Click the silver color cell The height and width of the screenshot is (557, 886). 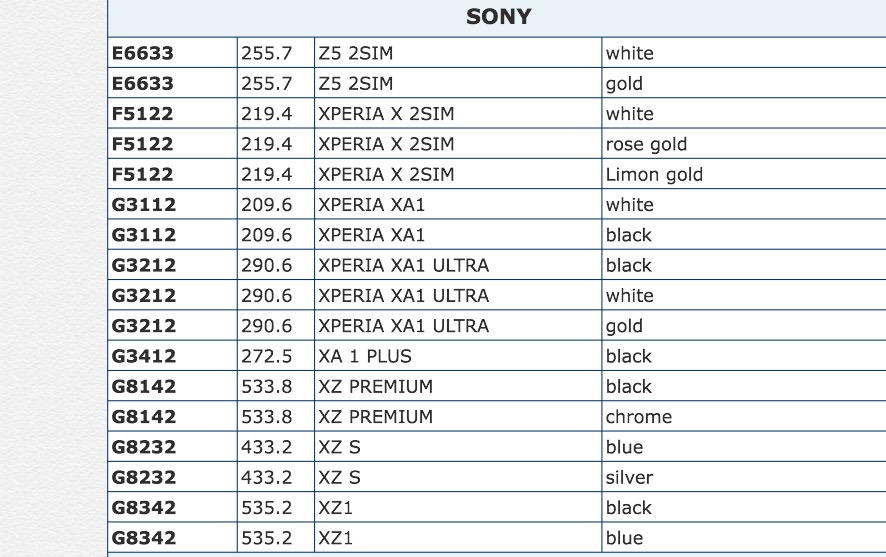click(x=629, y=477)
